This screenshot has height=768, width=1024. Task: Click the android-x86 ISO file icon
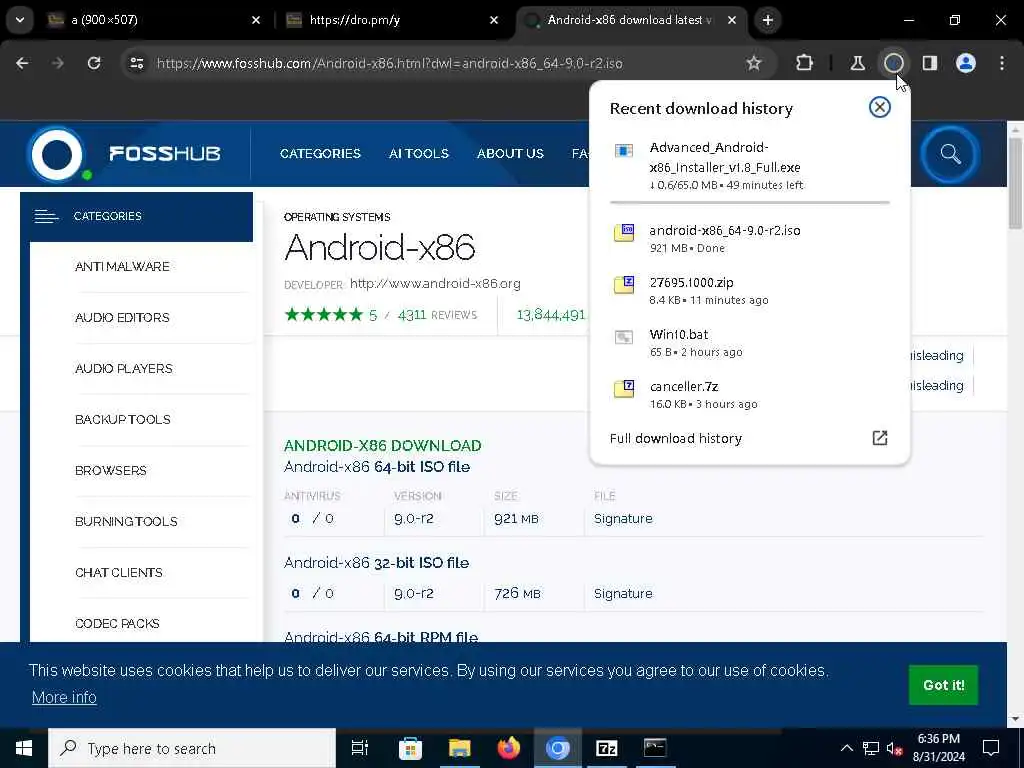pyautogui.click(x=624, y=233)
